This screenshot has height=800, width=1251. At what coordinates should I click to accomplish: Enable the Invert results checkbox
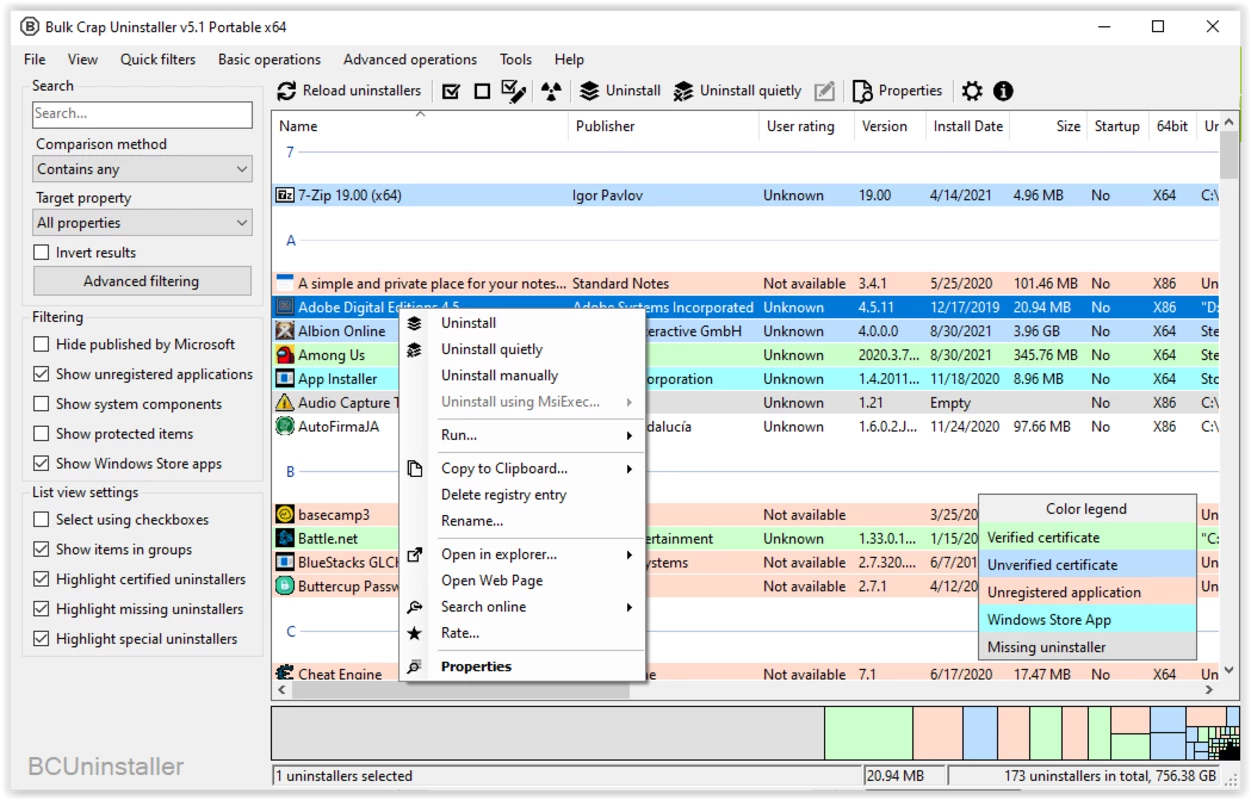(41, 253)
